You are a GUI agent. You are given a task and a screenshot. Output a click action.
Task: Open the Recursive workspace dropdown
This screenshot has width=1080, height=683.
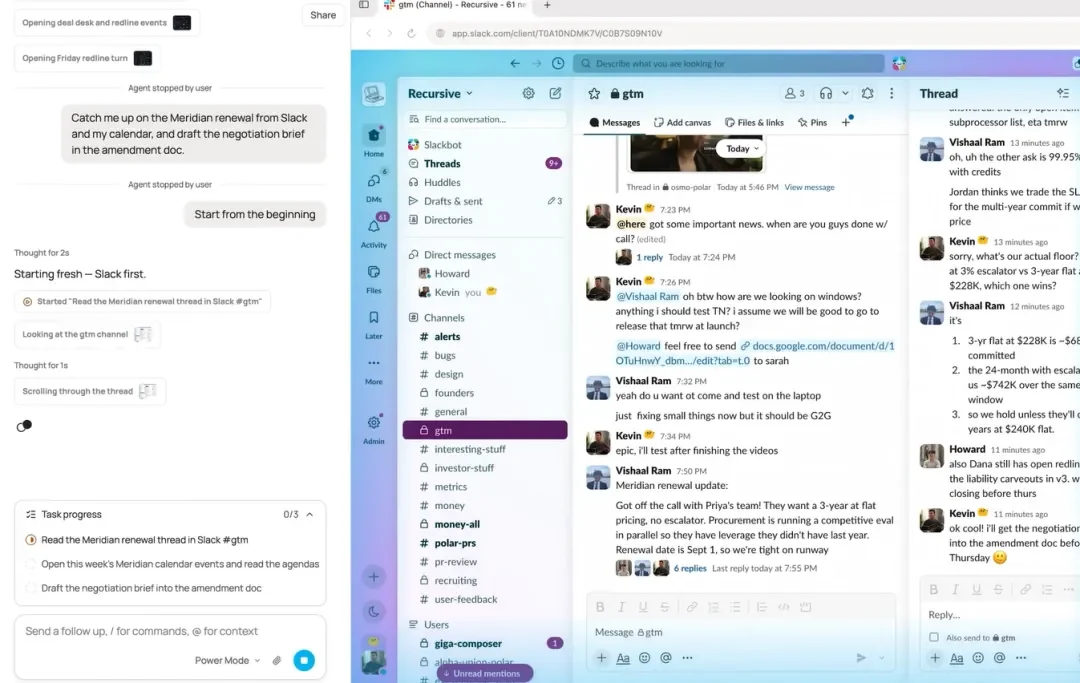pos(440,94)
